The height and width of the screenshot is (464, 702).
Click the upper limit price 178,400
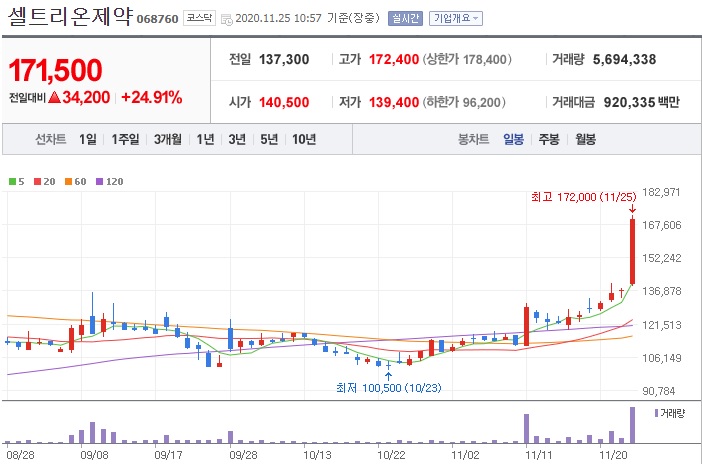pos(484,60)
